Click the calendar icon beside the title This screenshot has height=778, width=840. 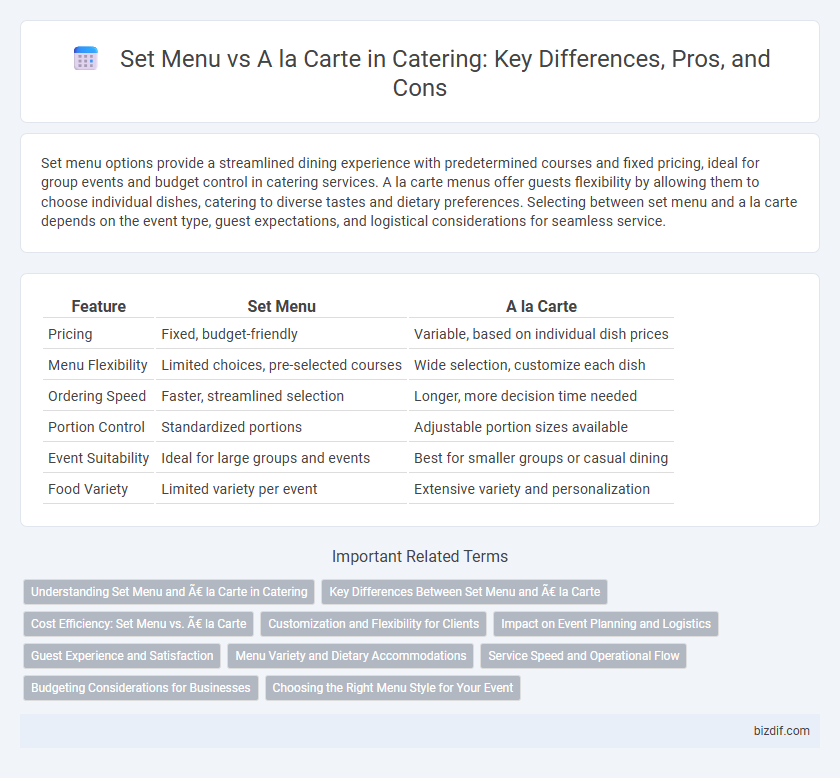pos(86,58)
